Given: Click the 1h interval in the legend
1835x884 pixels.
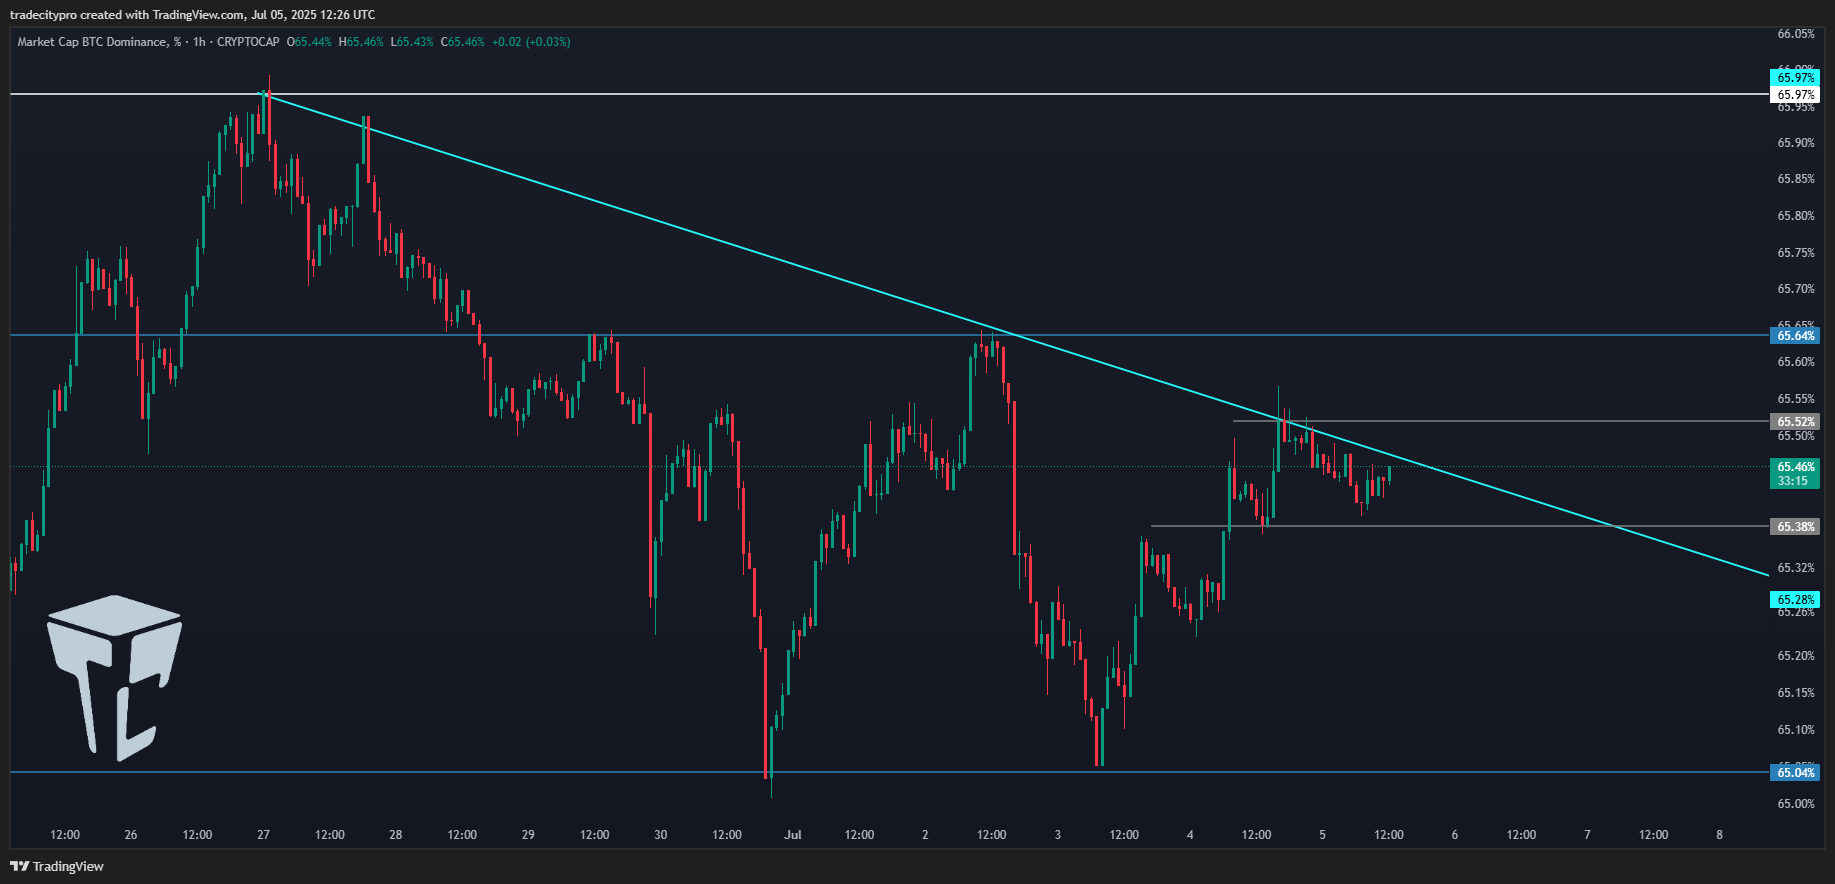Looking at the screenshot, I should (199, 42).
